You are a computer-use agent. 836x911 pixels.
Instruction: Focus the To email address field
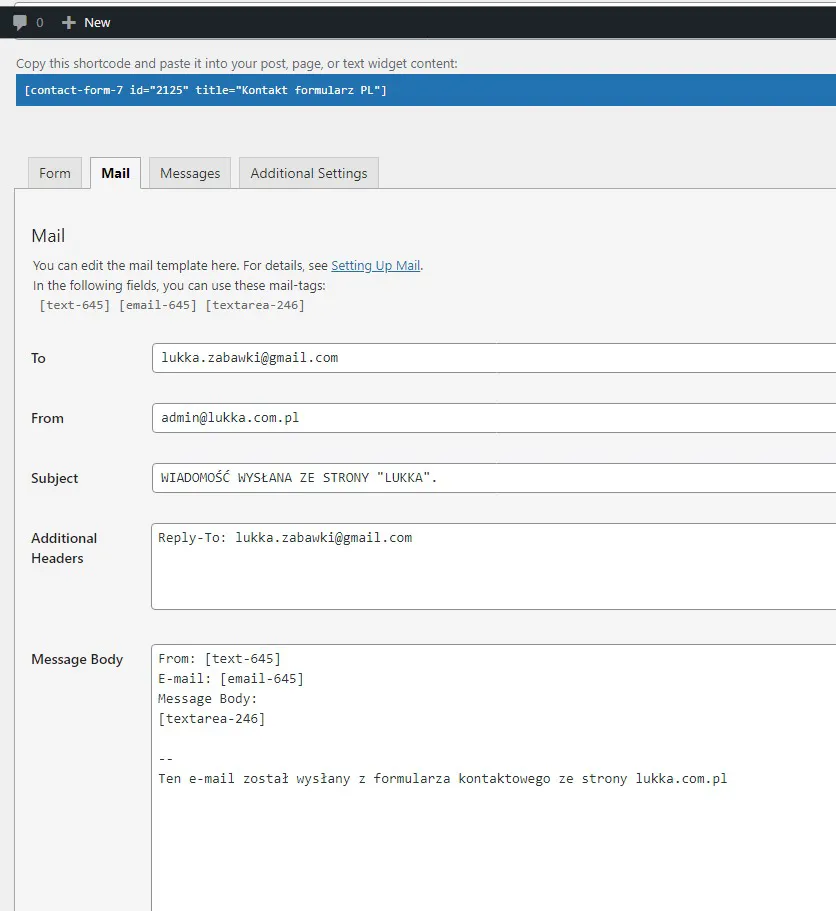tap(490, 358)
